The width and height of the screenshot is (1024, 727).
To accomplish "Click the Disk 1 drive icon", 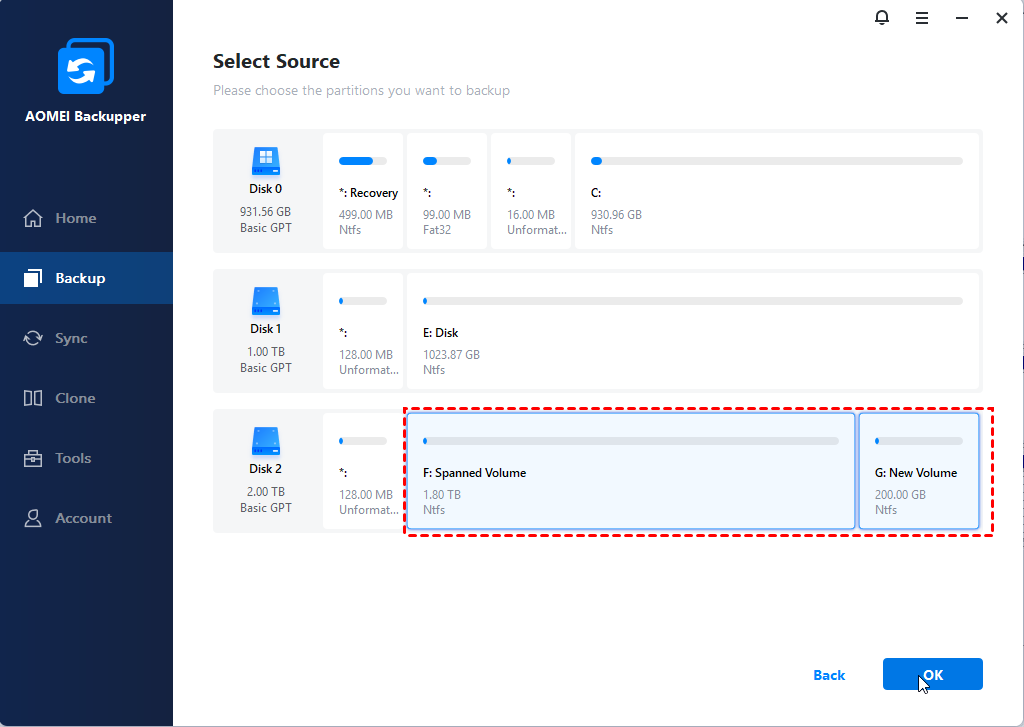I will click(x=265, y=299).
